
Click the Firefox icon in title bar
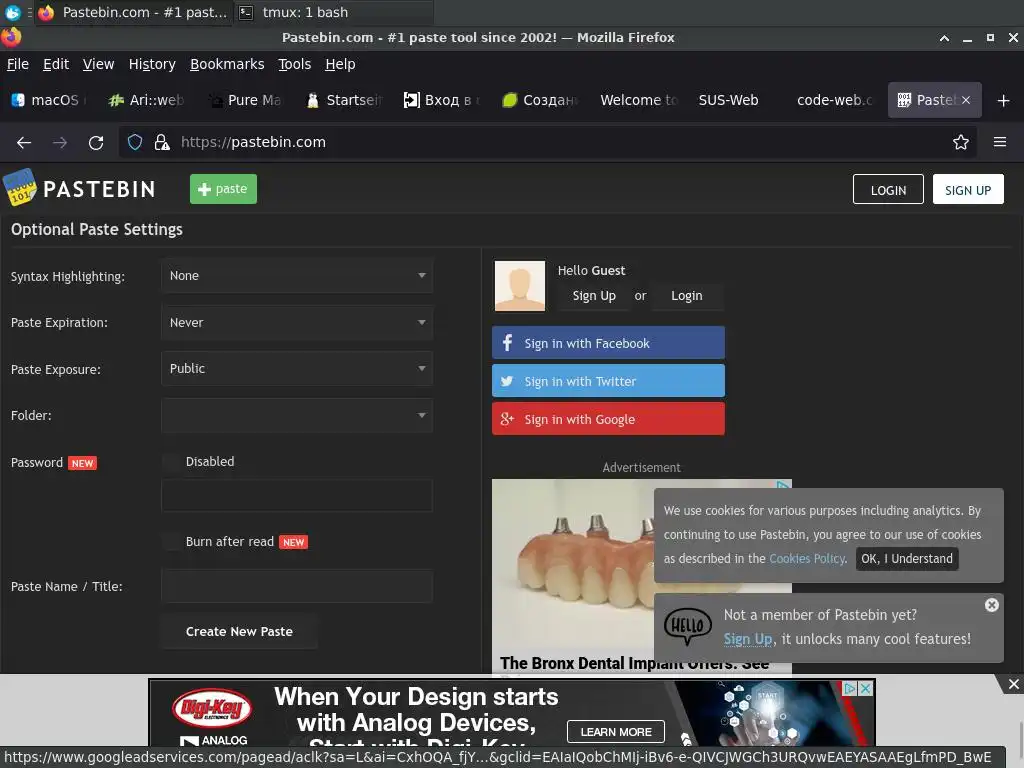pos(11,37)
